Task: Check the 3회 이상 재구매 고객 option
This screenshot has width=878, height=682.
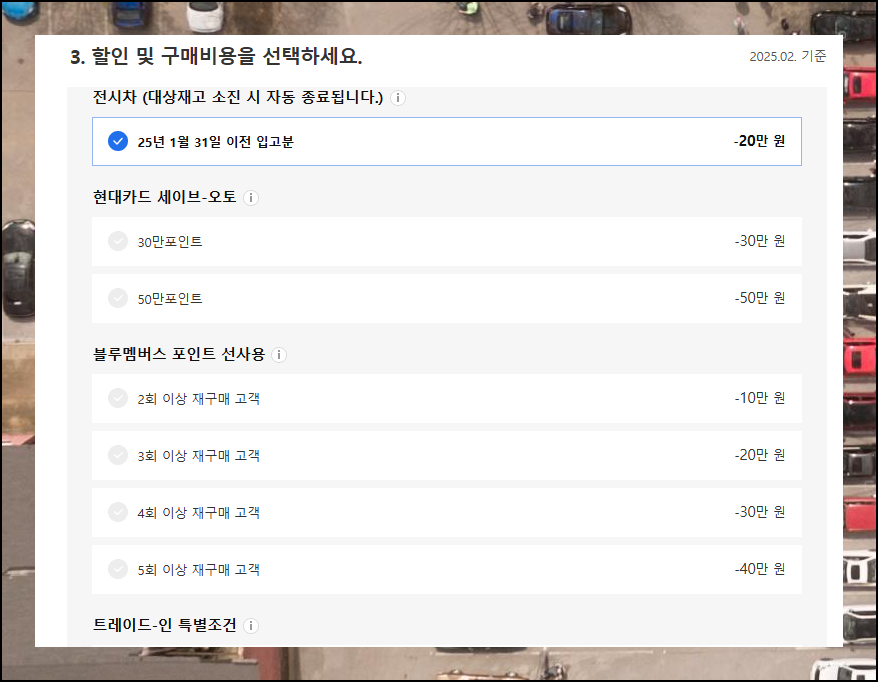Action: 118,455
